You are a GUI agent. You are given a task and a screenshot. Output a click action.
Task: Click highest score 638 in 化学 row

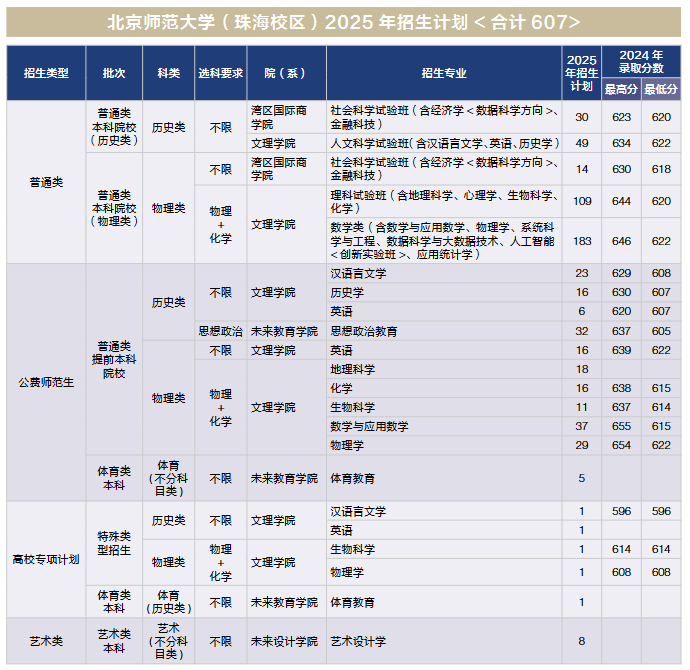tap(621, 388)
